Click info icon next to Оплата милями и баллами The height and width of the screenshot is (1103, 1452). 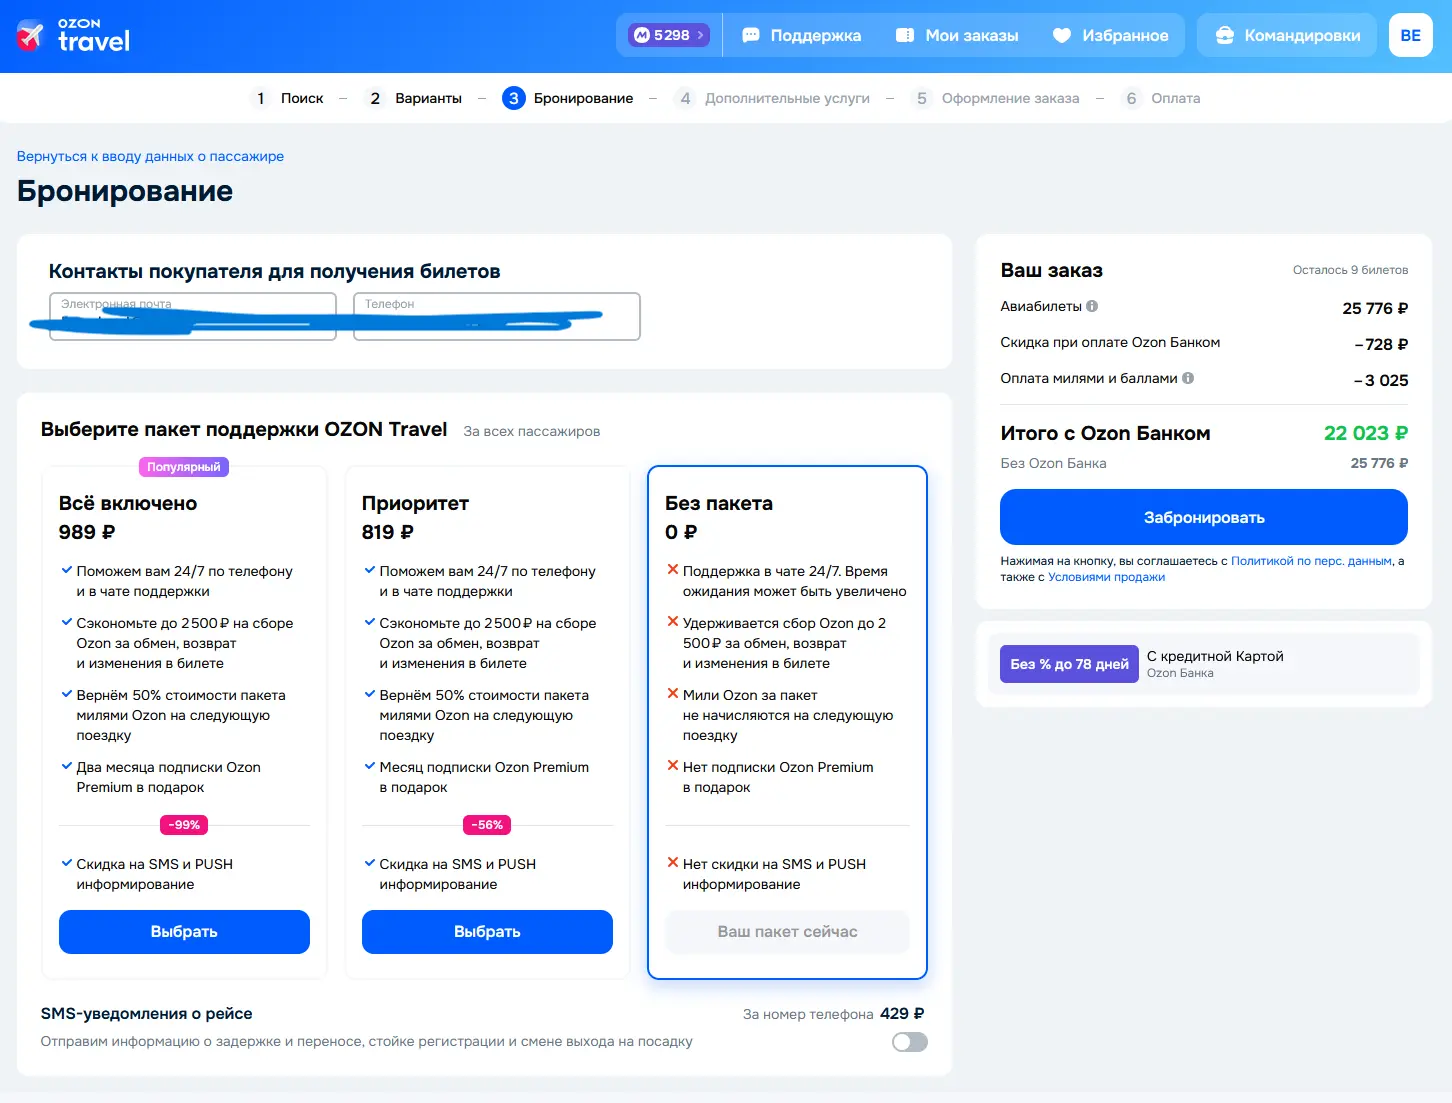point(1188,378)
